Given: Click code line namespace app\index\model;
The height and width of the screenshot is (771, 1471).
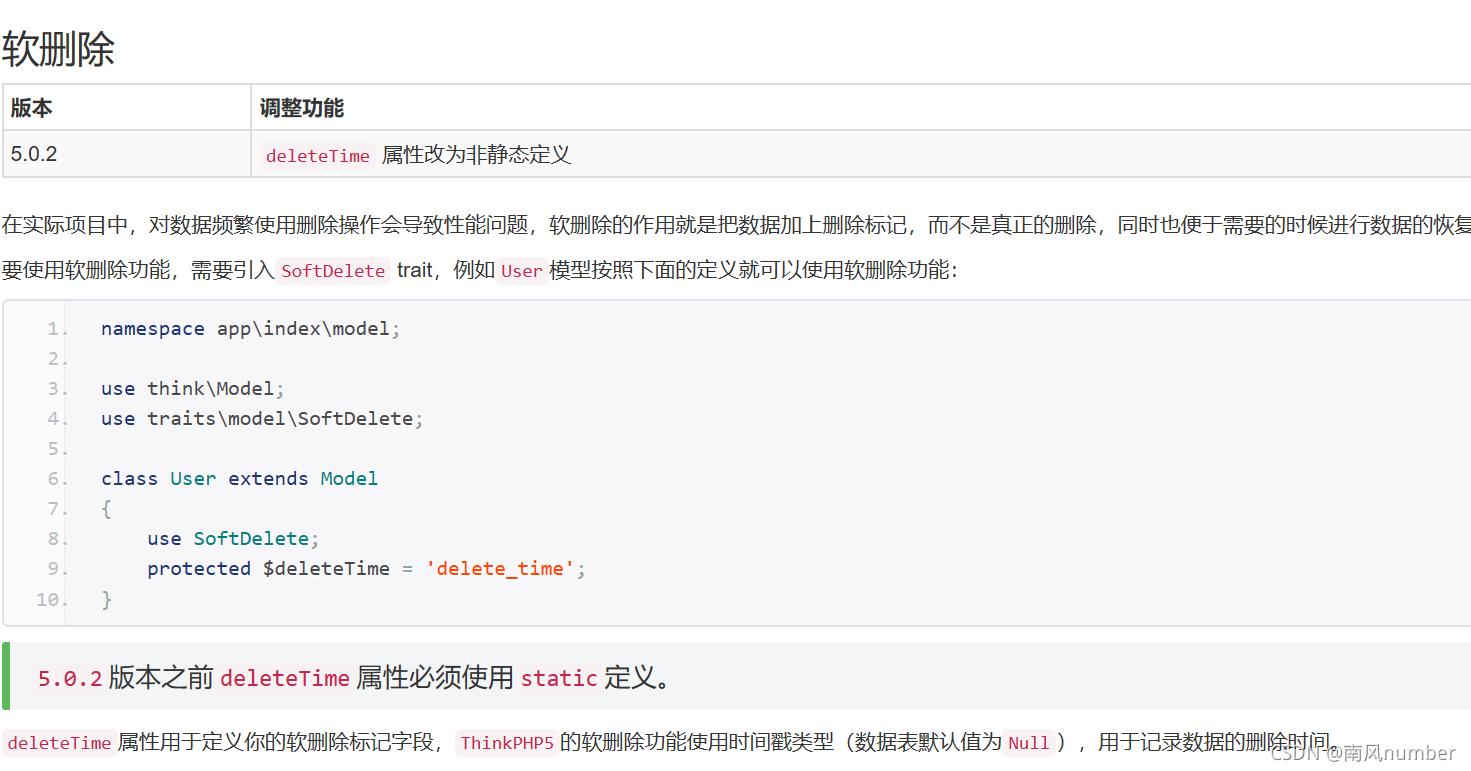Looking at the screenshot, I should pos(251,329).
